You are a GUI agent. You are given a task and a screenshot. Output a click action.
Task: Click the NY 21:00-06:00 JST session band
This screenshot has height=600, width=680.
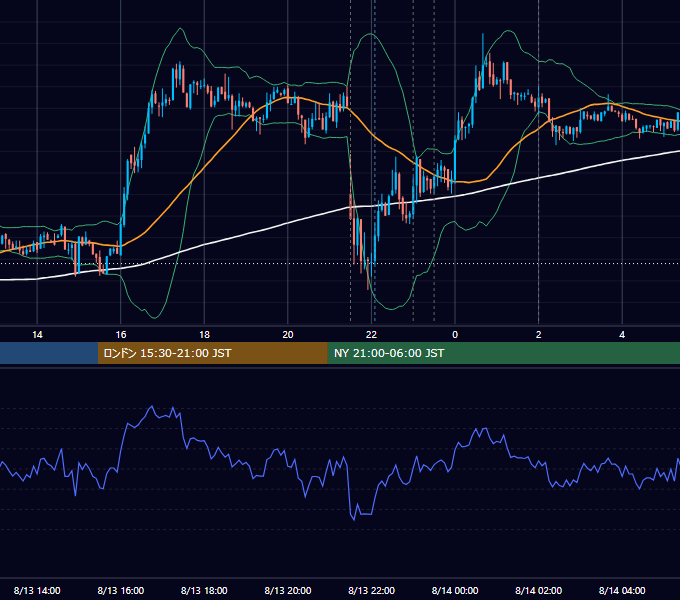(503, 353)
